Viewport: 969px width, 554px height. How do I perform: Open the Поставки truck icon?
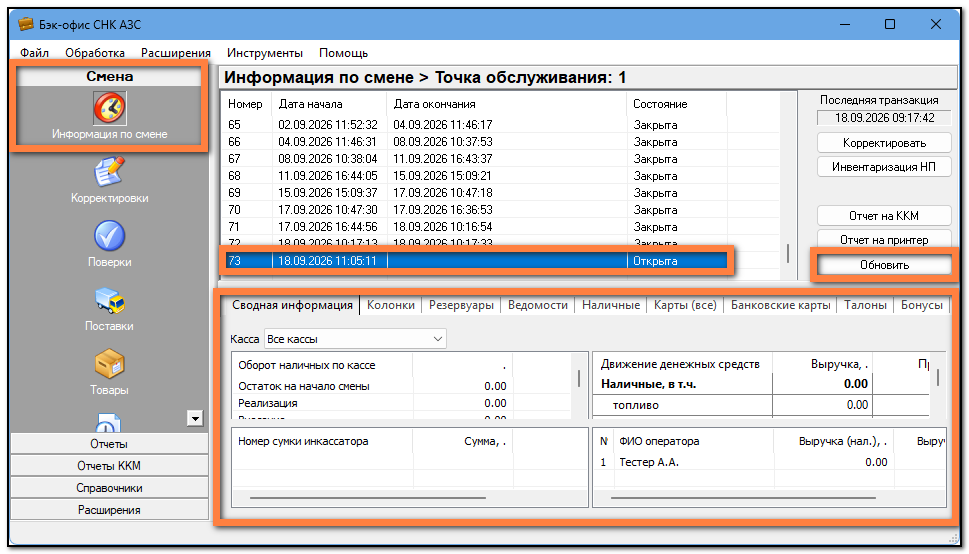click(109, 300)
